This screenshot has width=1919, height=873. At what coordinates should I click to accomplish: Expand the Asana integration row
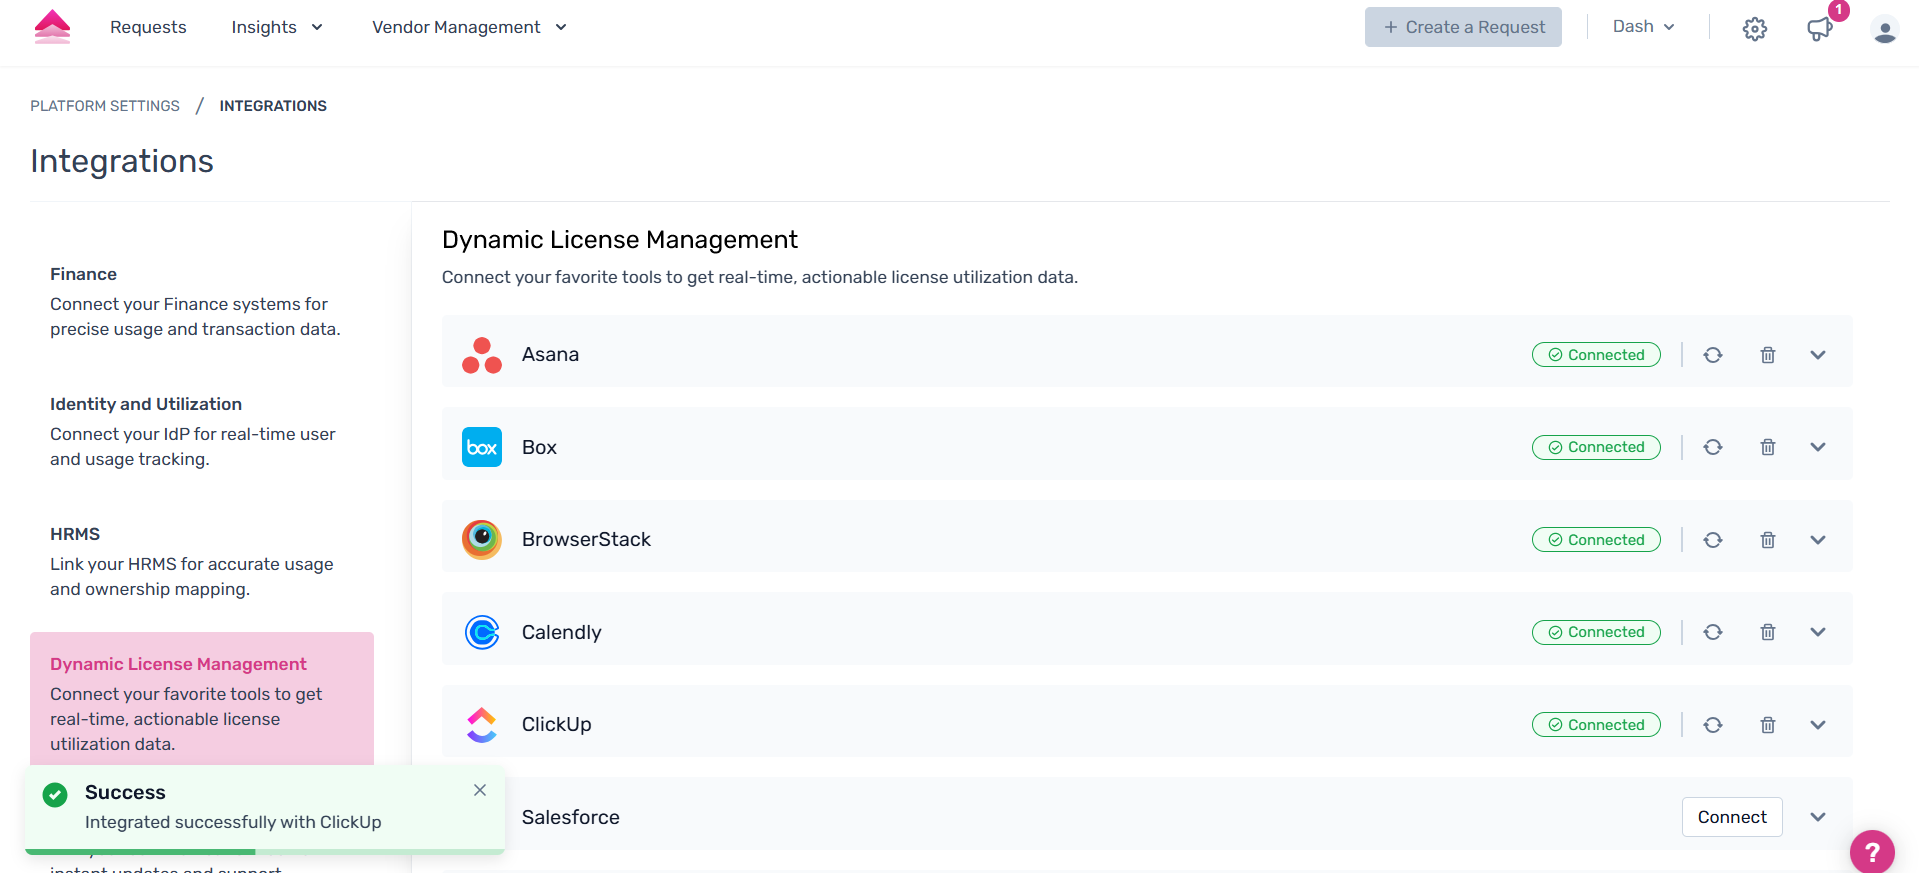(x=1818, y=355)
